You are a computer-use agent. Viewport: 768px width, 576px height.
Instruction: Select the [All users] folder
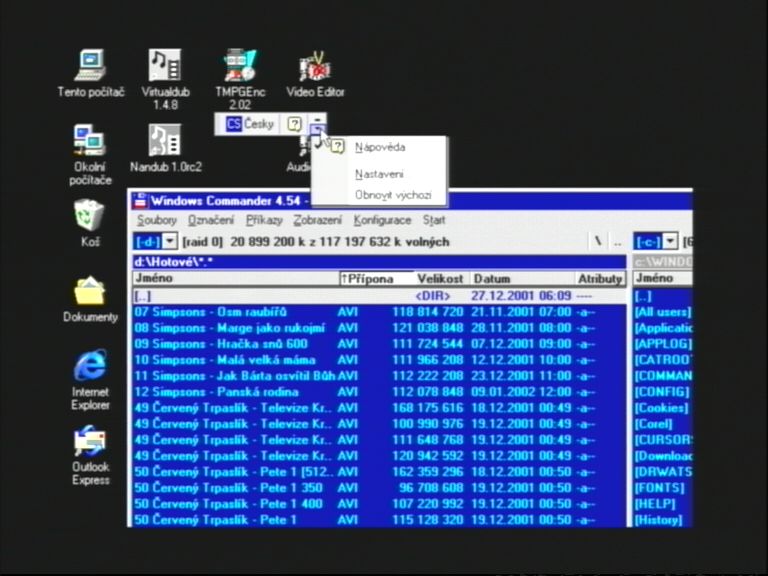pos(662,312)
